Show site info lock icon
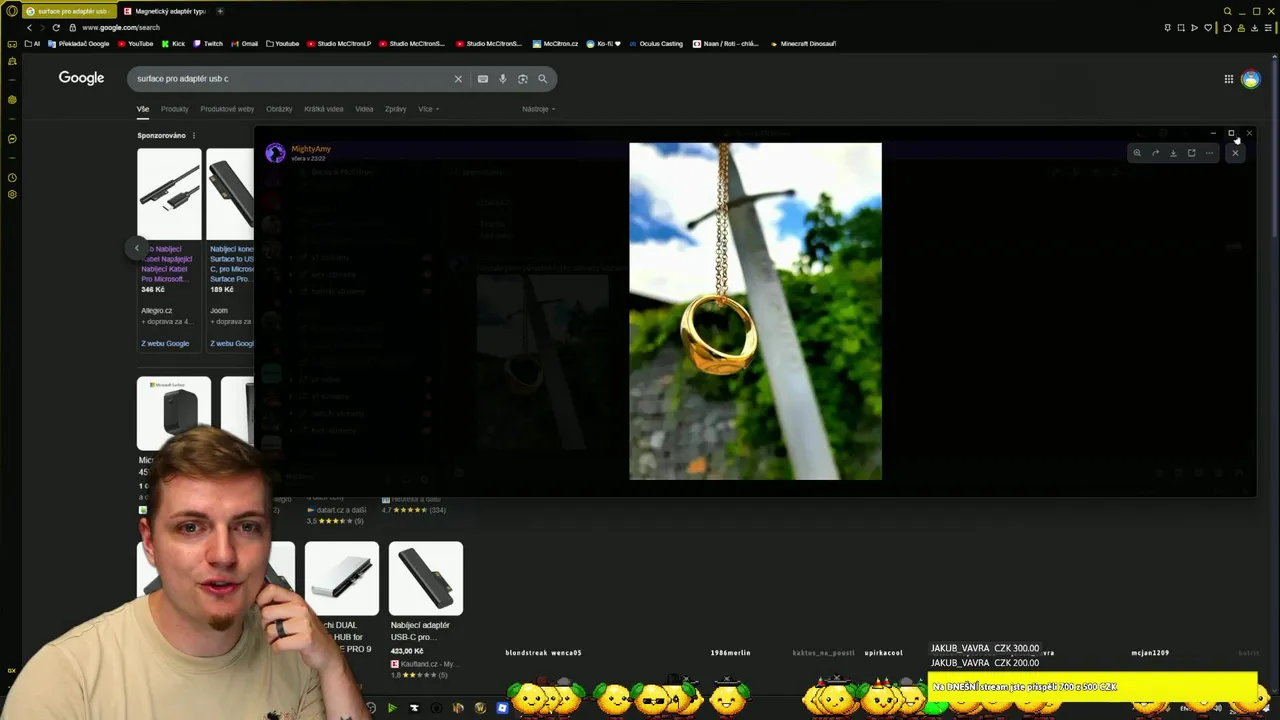The height and width of the screenshot is (720, 1280). (x=72, y=28)
